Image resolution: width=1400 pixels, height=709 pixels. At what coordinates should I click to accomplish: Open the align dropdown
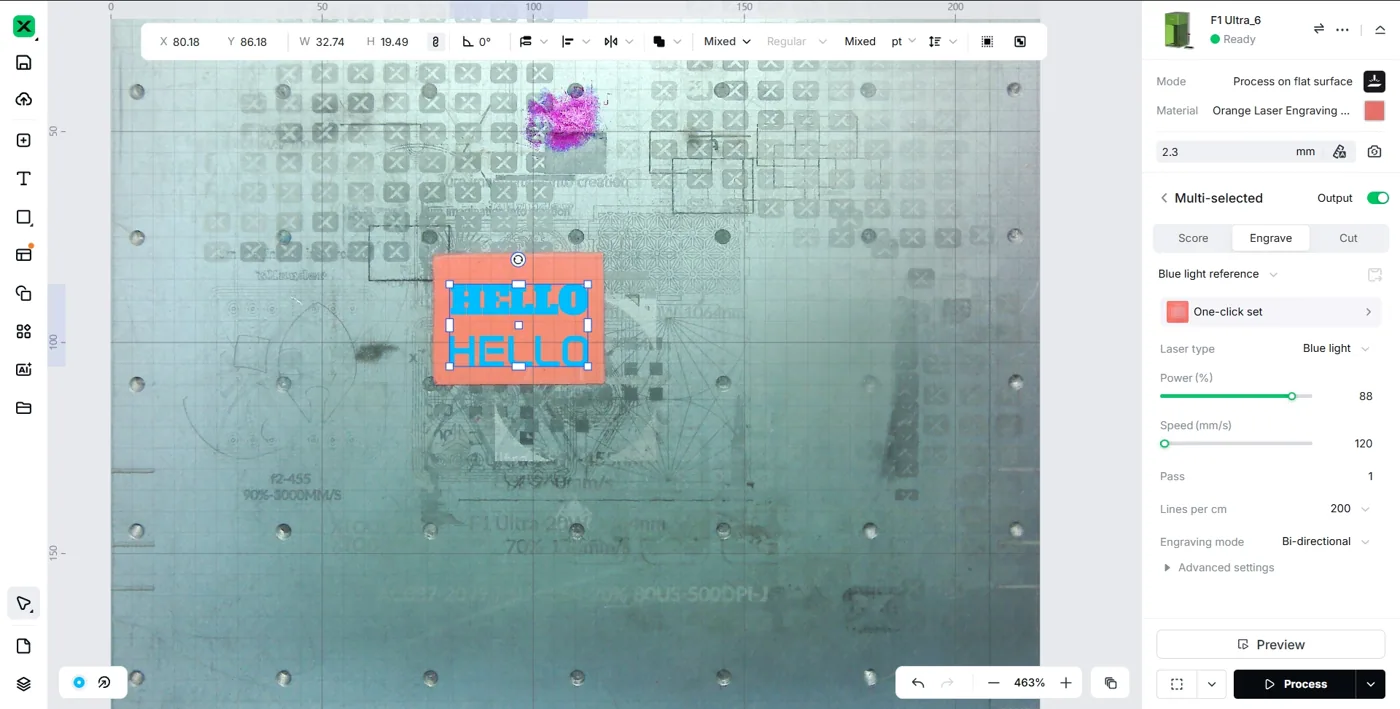[x=575, y=42]
